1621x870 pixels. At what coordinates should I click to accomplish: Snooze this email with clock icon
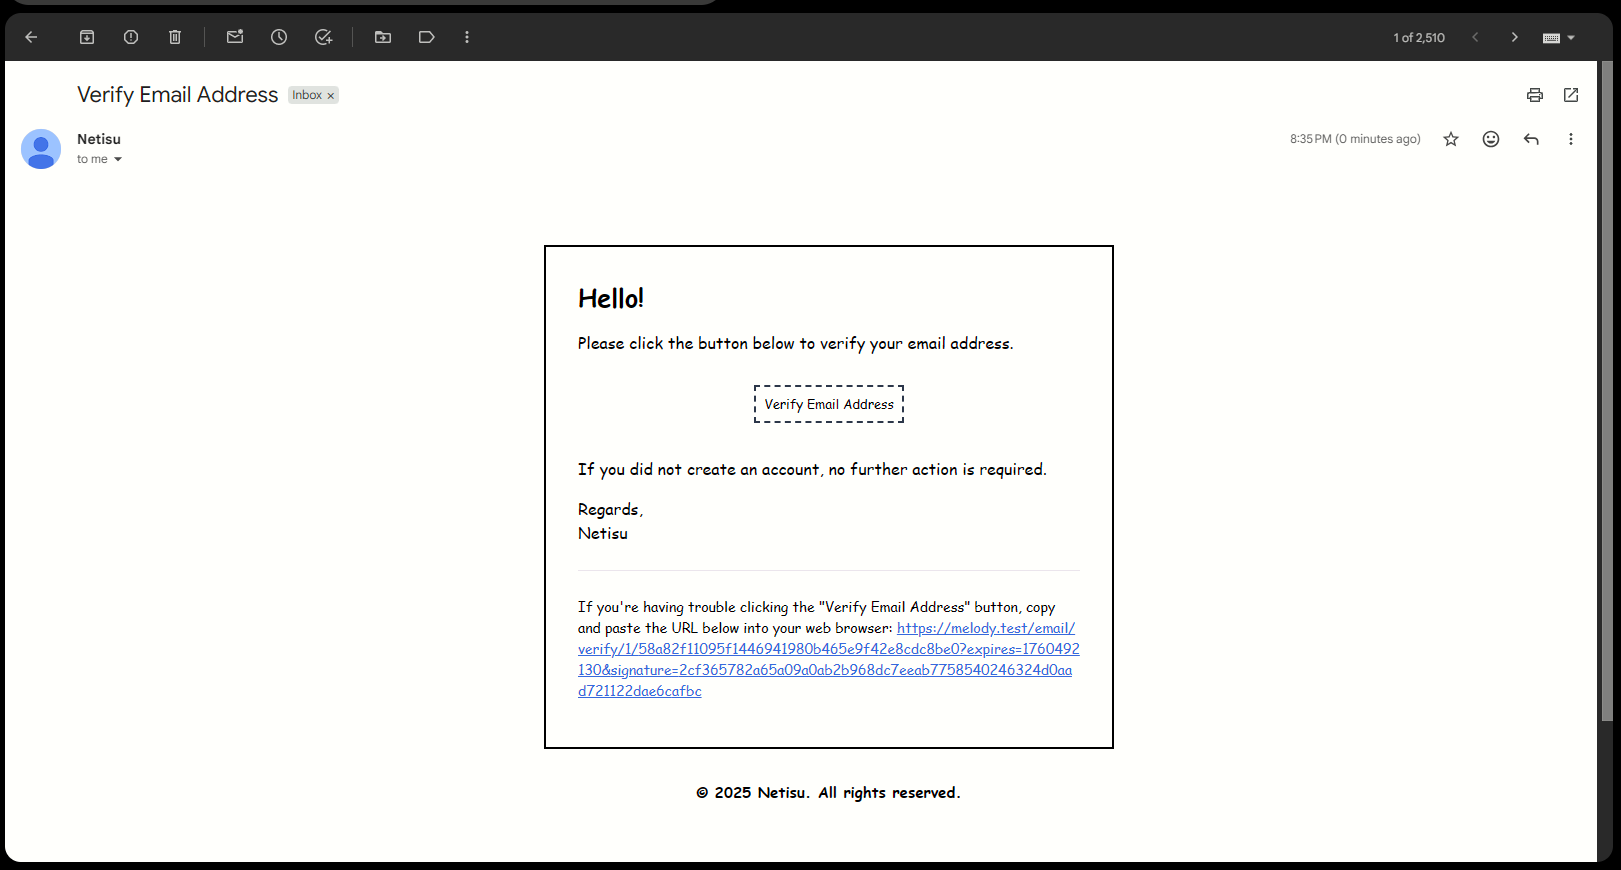[x=279, y=37]
